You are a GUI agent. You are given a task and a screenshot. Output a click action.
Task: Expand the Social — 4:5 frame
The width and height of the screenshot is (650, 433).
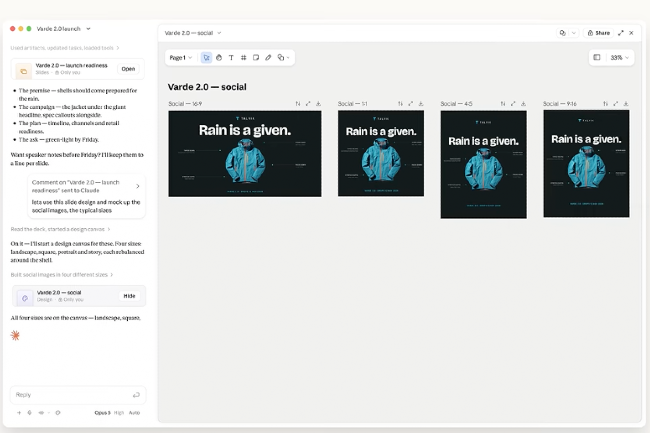tap(513, 104)
